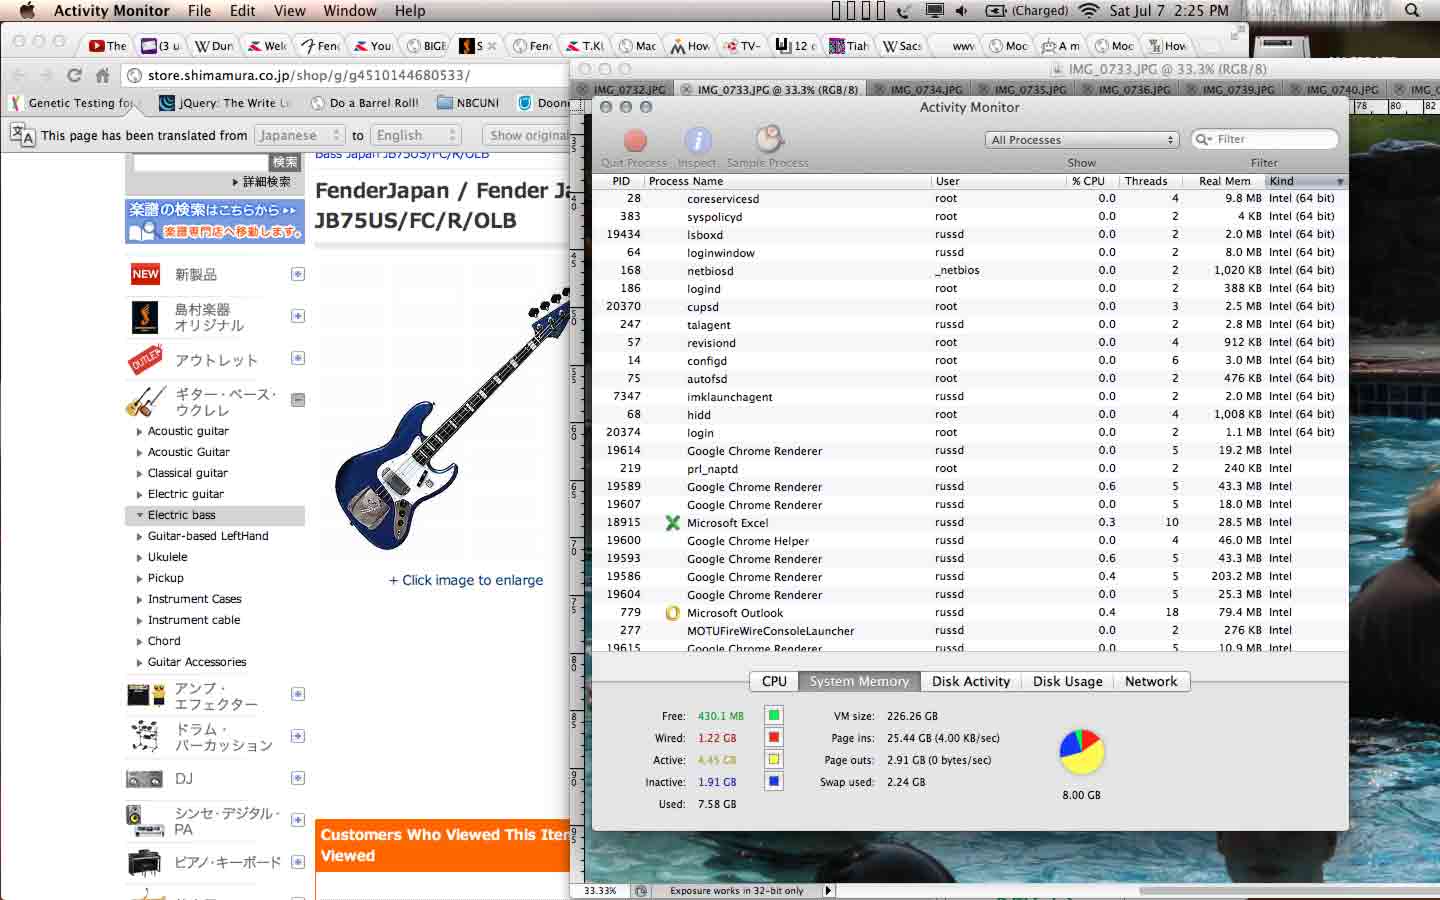Click the DJ category icon

point(145,779)
